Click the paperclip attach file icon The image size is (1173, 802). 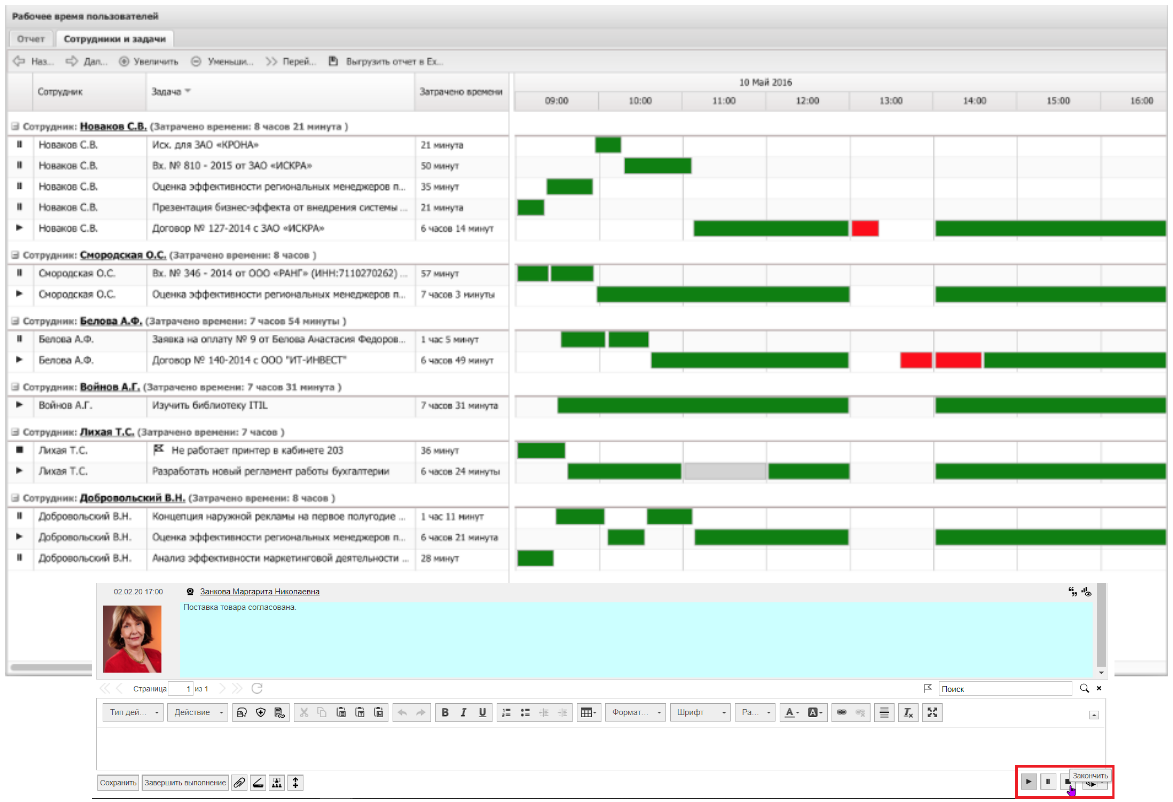[239, 783]
